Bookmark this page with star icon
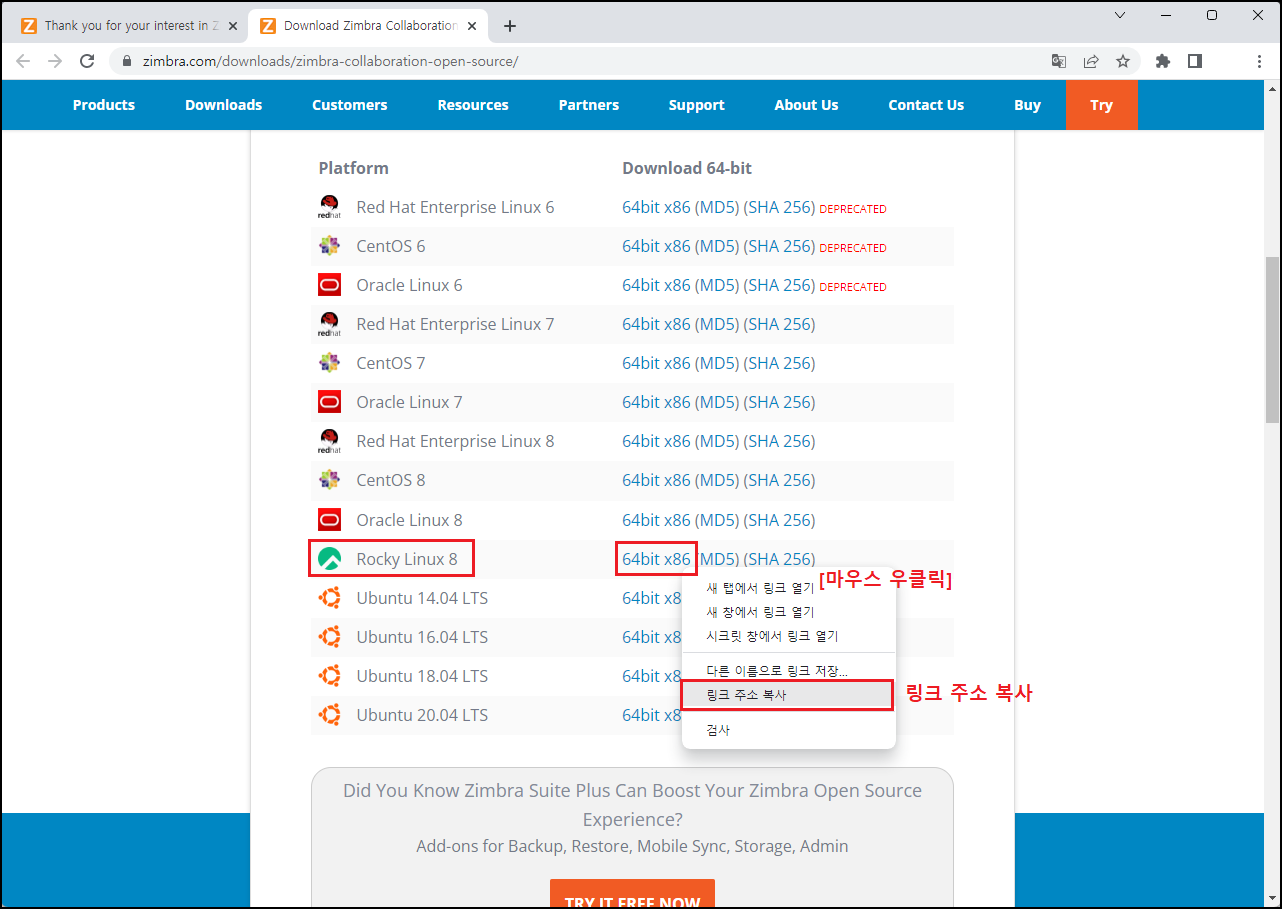 coord(1123,61)
